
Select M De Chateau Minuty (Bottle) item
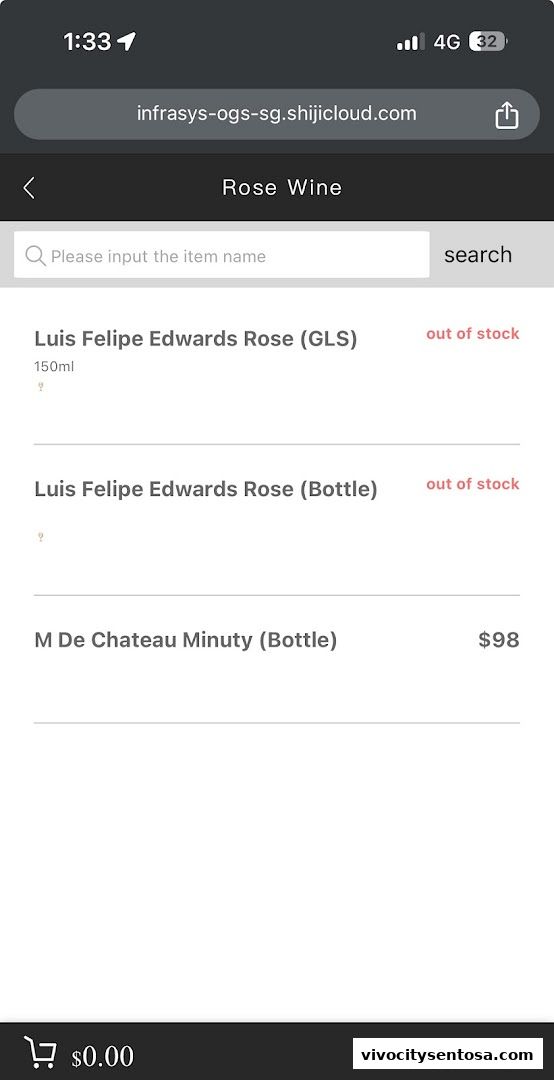[x=276, y=659]
